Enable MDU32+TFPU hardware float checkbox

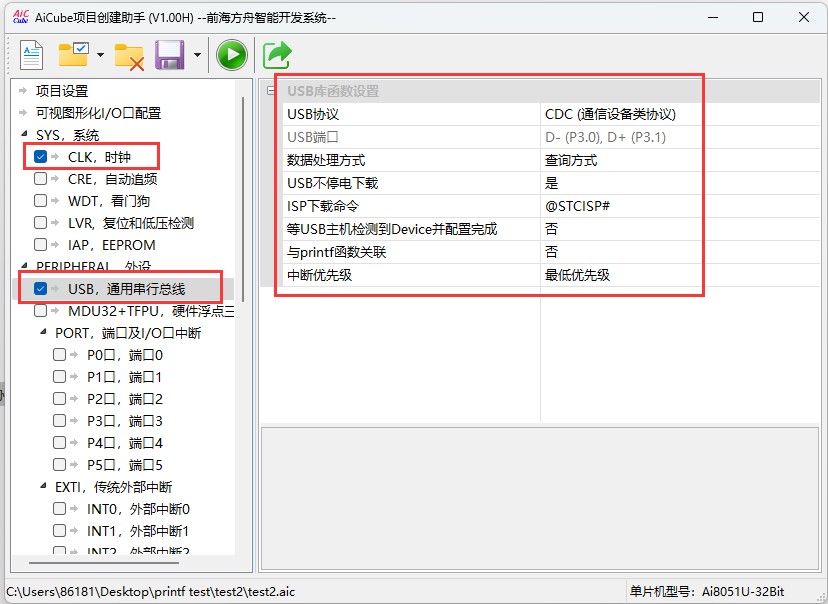point(40,310)
